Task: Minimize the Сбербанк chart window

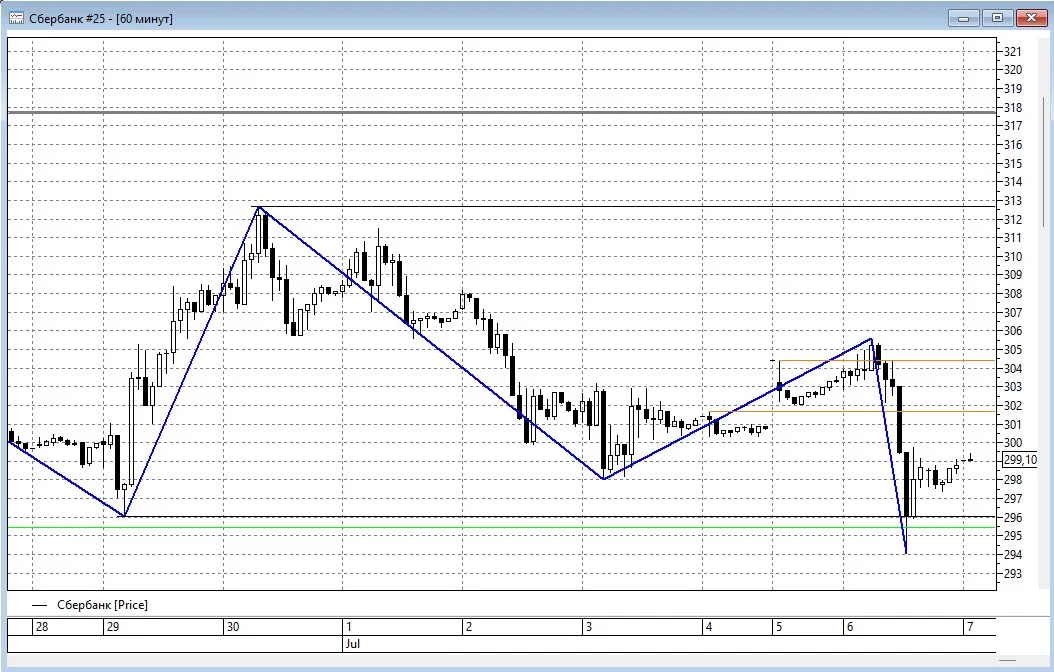Action: [963, 18]
